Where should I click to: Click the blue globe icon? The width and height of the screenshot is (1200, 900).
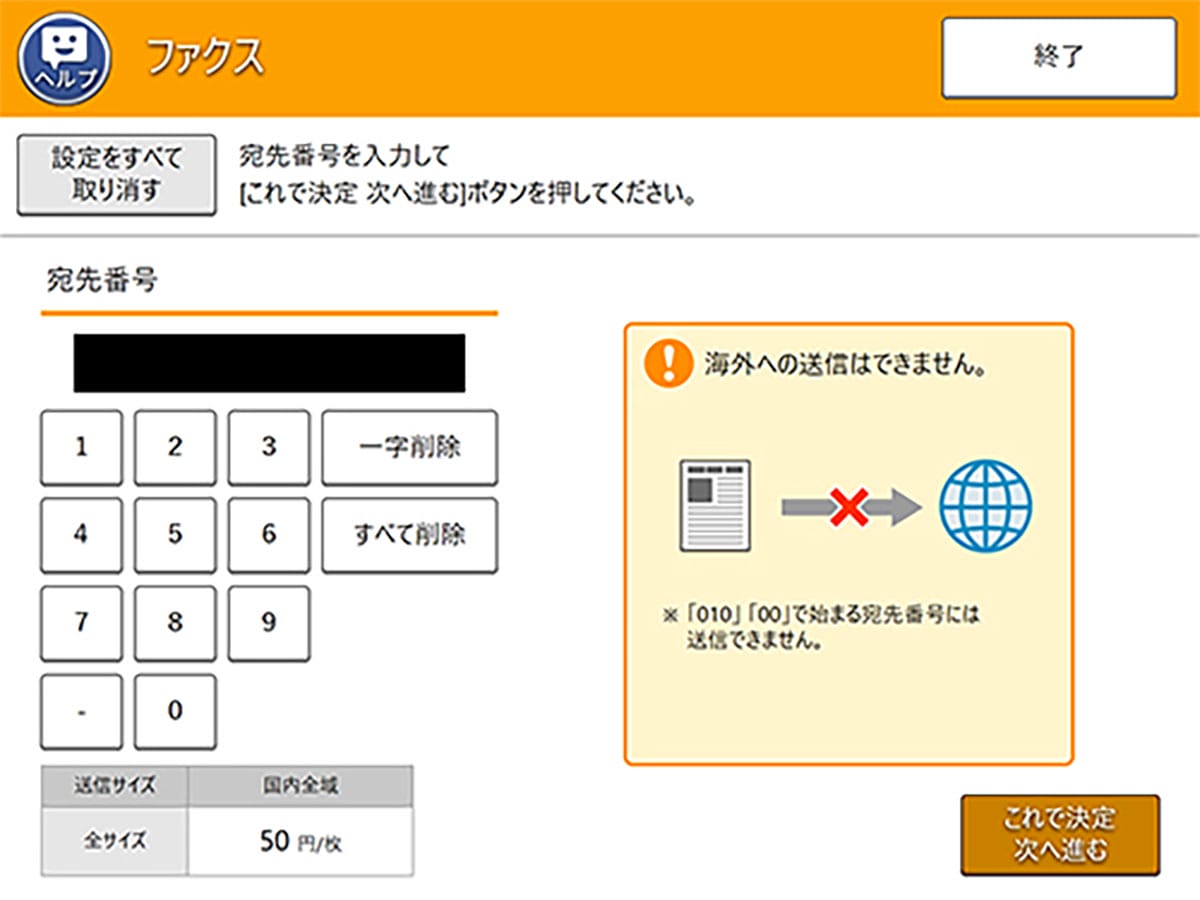tap(986, 506)
